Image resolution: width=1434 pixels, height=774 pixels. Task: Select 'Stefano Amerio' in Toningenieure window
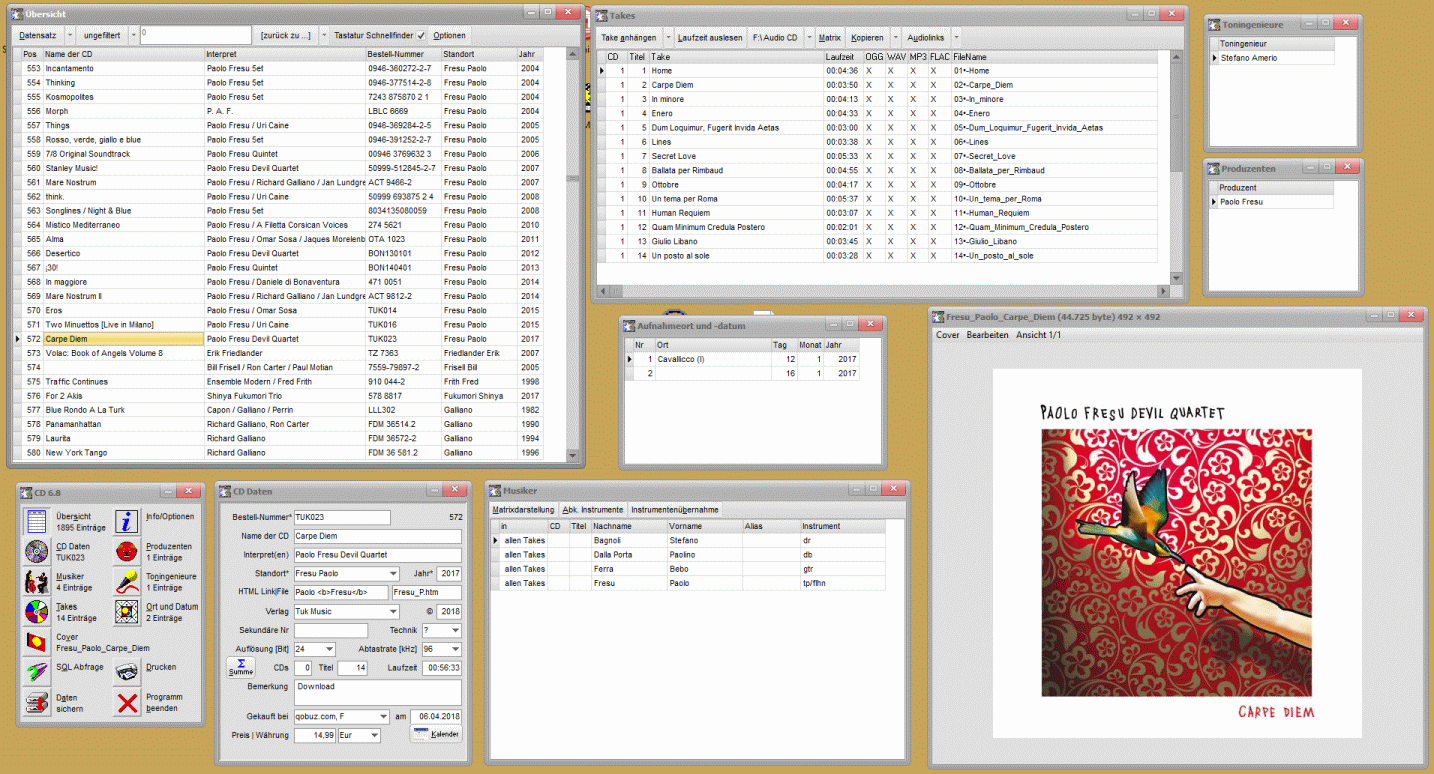point(1276,58)
